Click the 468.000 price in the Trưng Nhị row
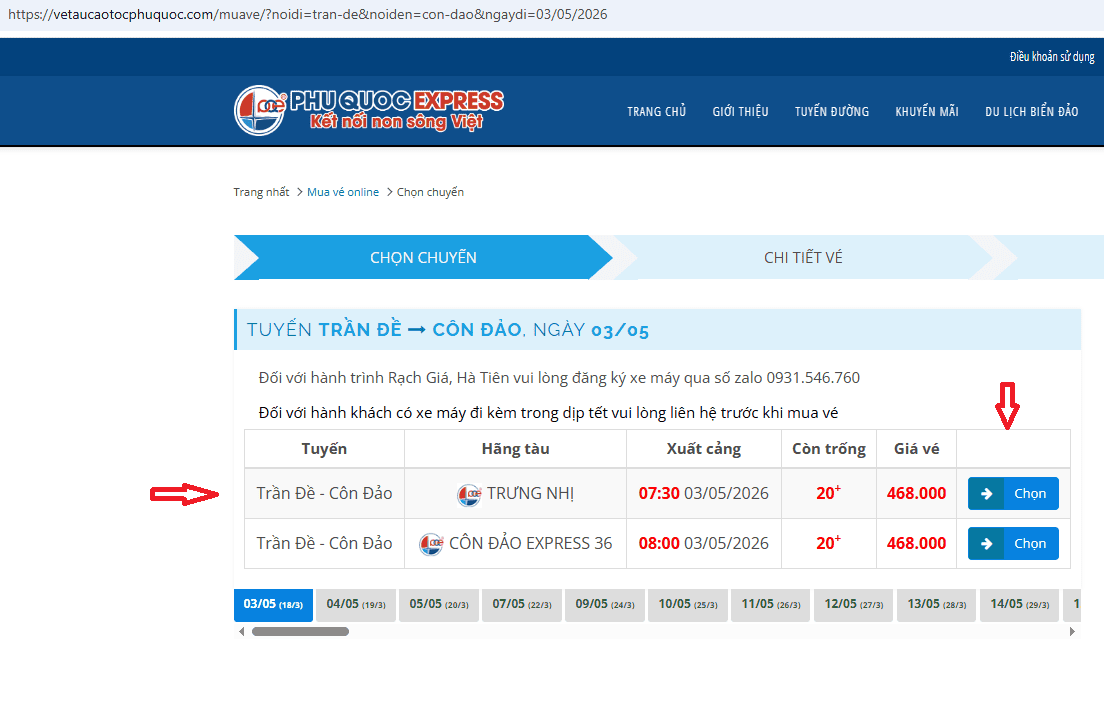The width and height of the screenshot is (1104, 725). click(916, 493)
